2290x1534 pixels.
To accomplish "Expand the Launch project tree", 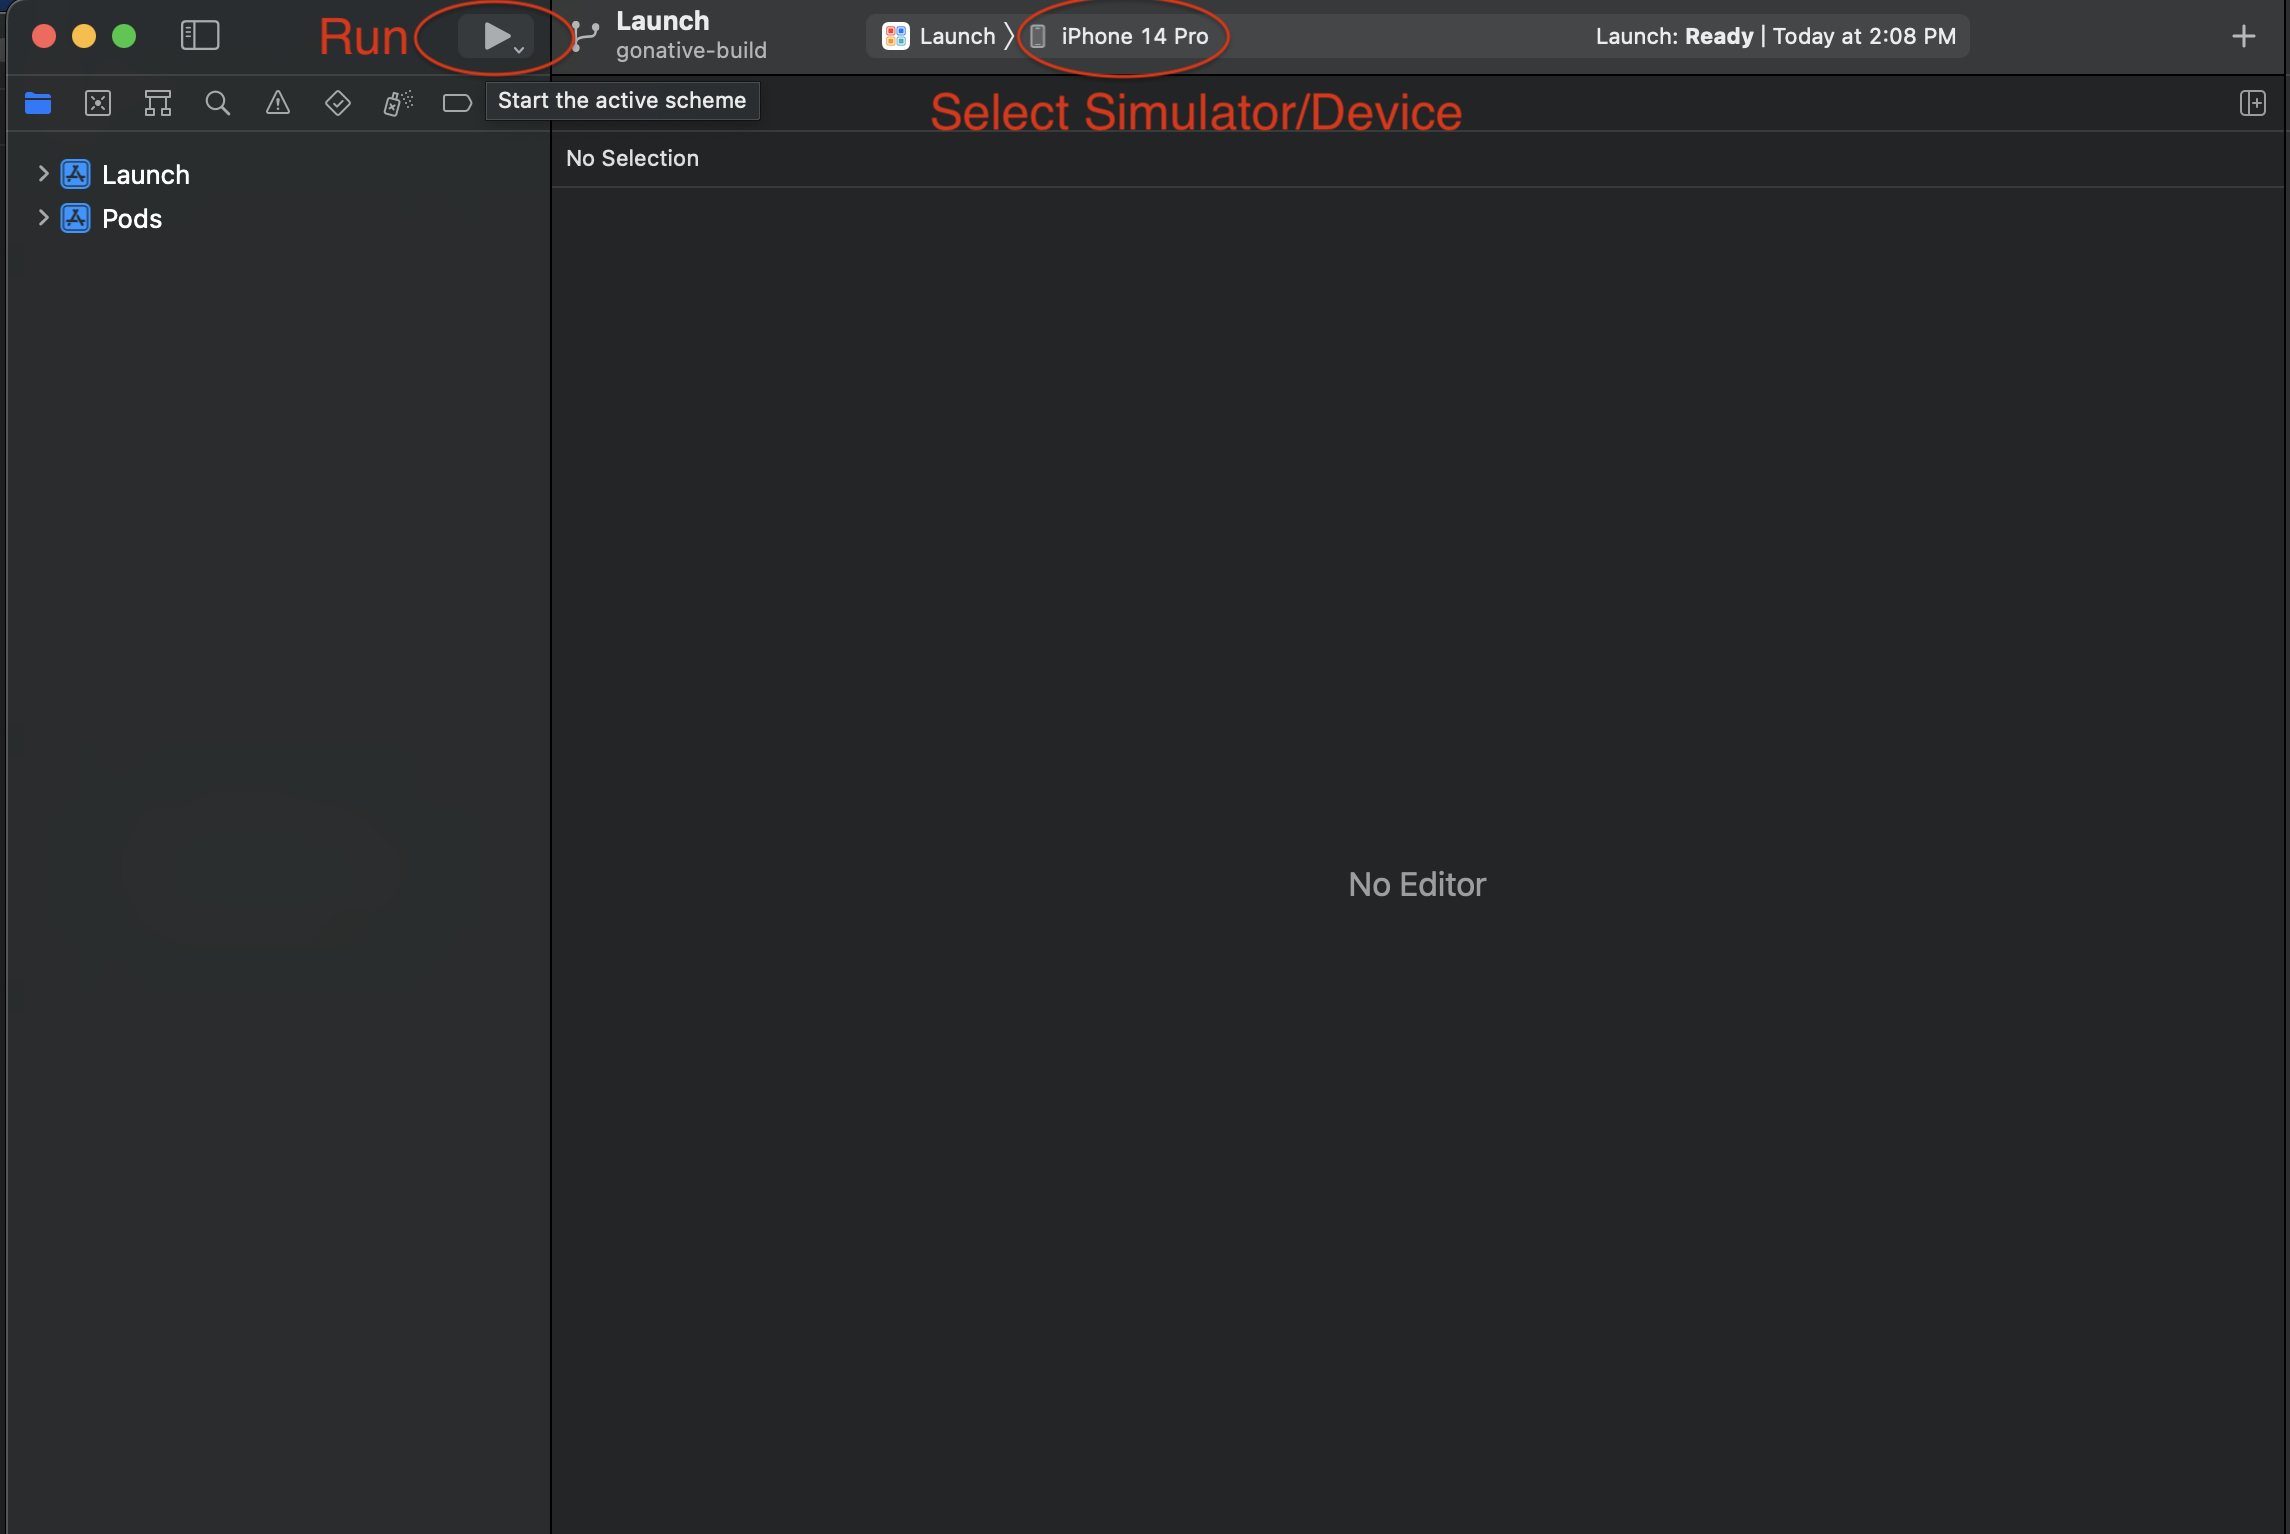I will [x=43, y=174].
